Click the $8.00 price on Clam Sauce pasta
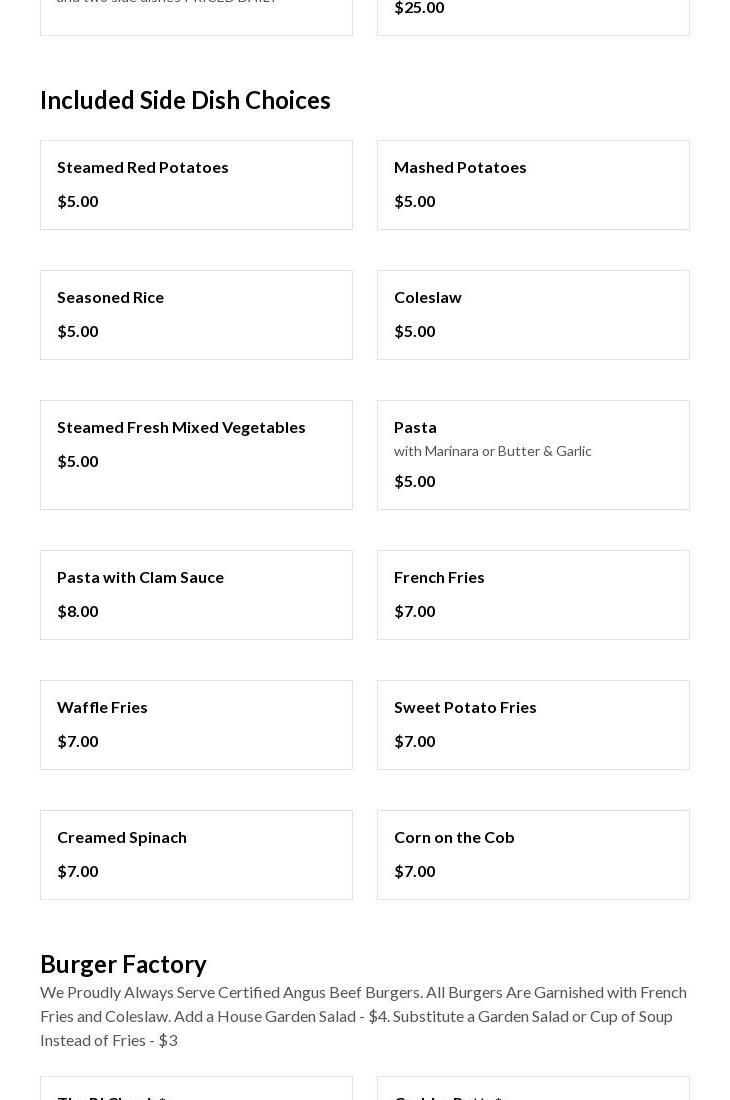The width and height of the screenshot is (730, 1100). [78, 611]
